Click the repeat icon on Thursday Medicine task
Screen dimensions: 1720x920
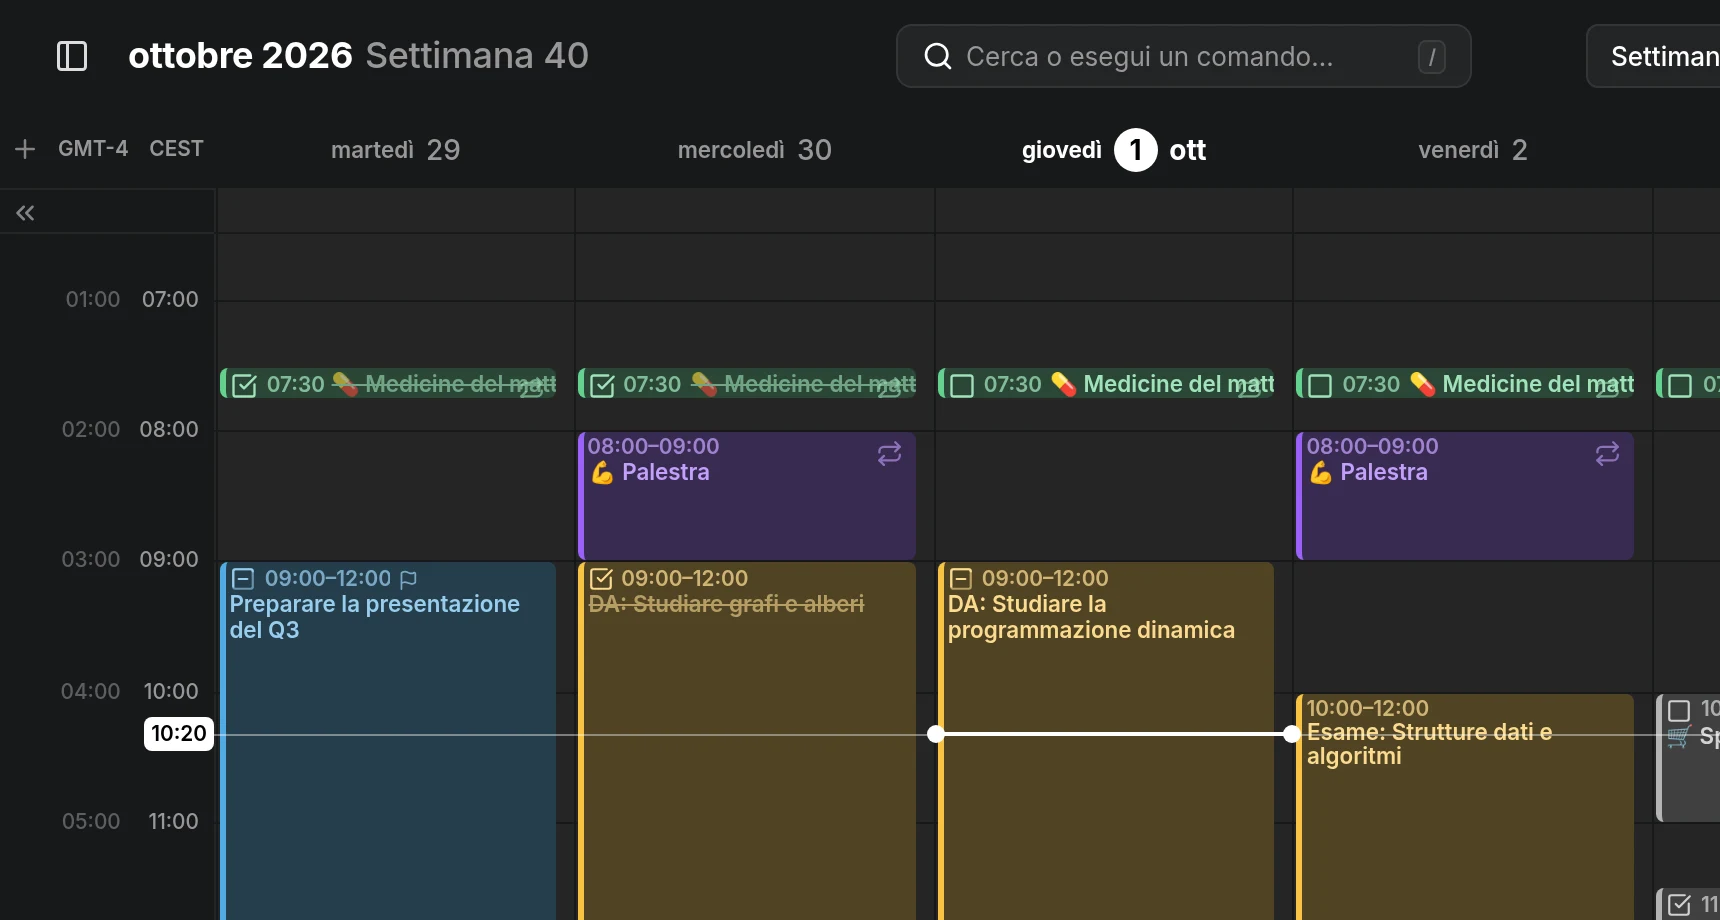tap(1250, 389)
